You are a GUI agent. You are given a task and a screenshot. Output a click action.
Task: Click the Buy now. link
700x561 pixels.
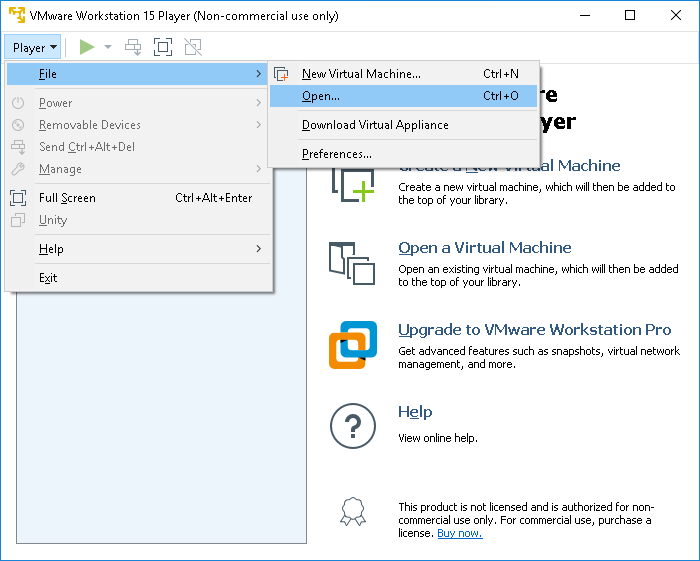pyautogui.click(x=460, y=533)
